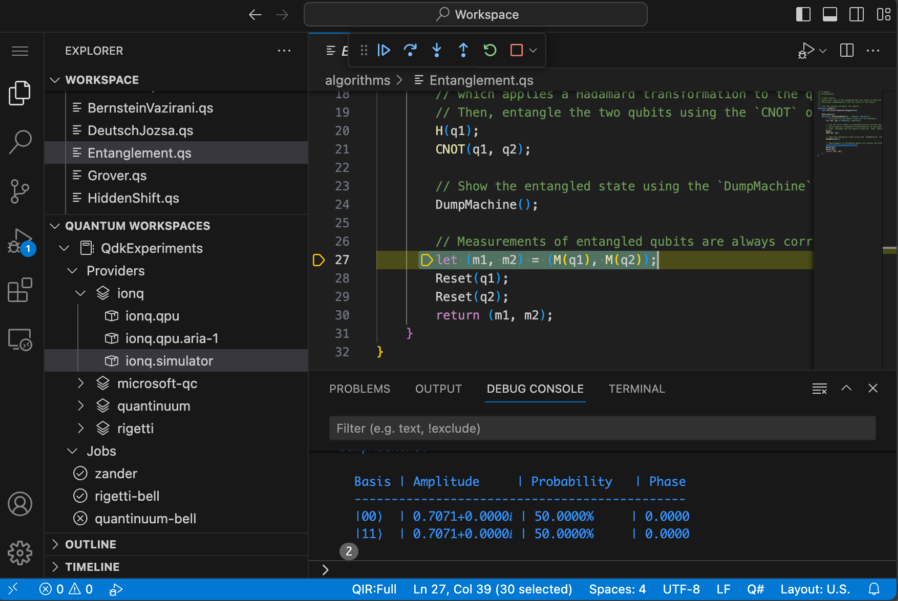The height and width of the screenshot is (601, 898).
Task: Collapse the Providers tree node
Action: point(72,270)
